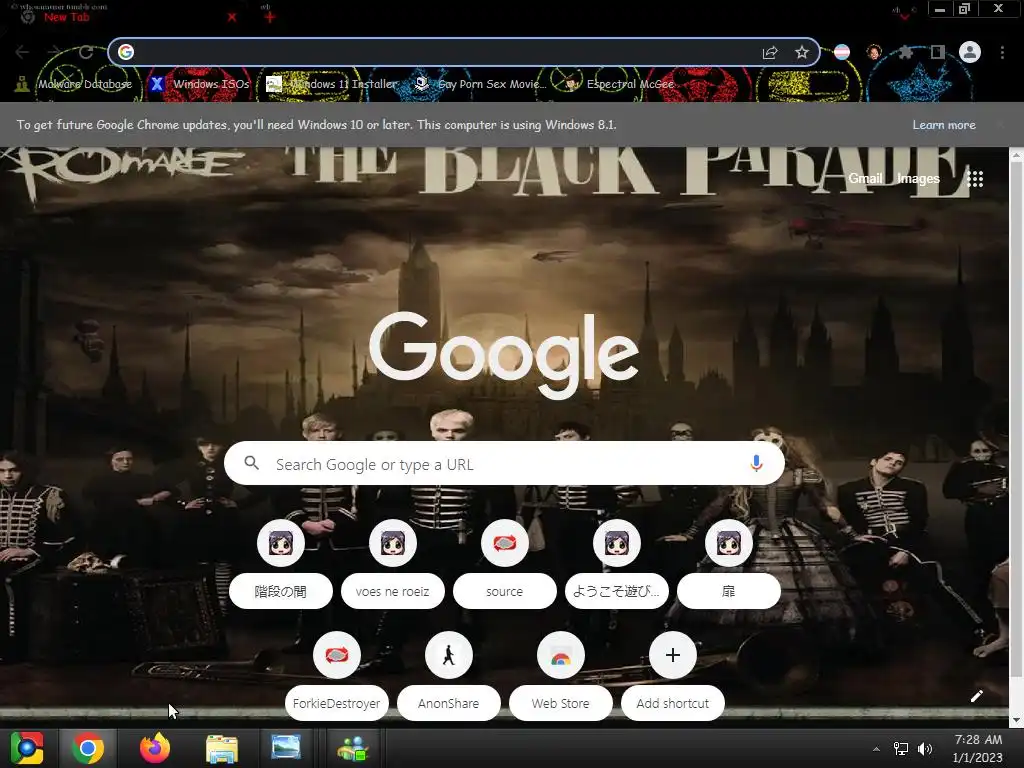This screenshot has width=1024, height=768.
Task: Show hidden tray icons arrow
Action: [x=876, y=749]
